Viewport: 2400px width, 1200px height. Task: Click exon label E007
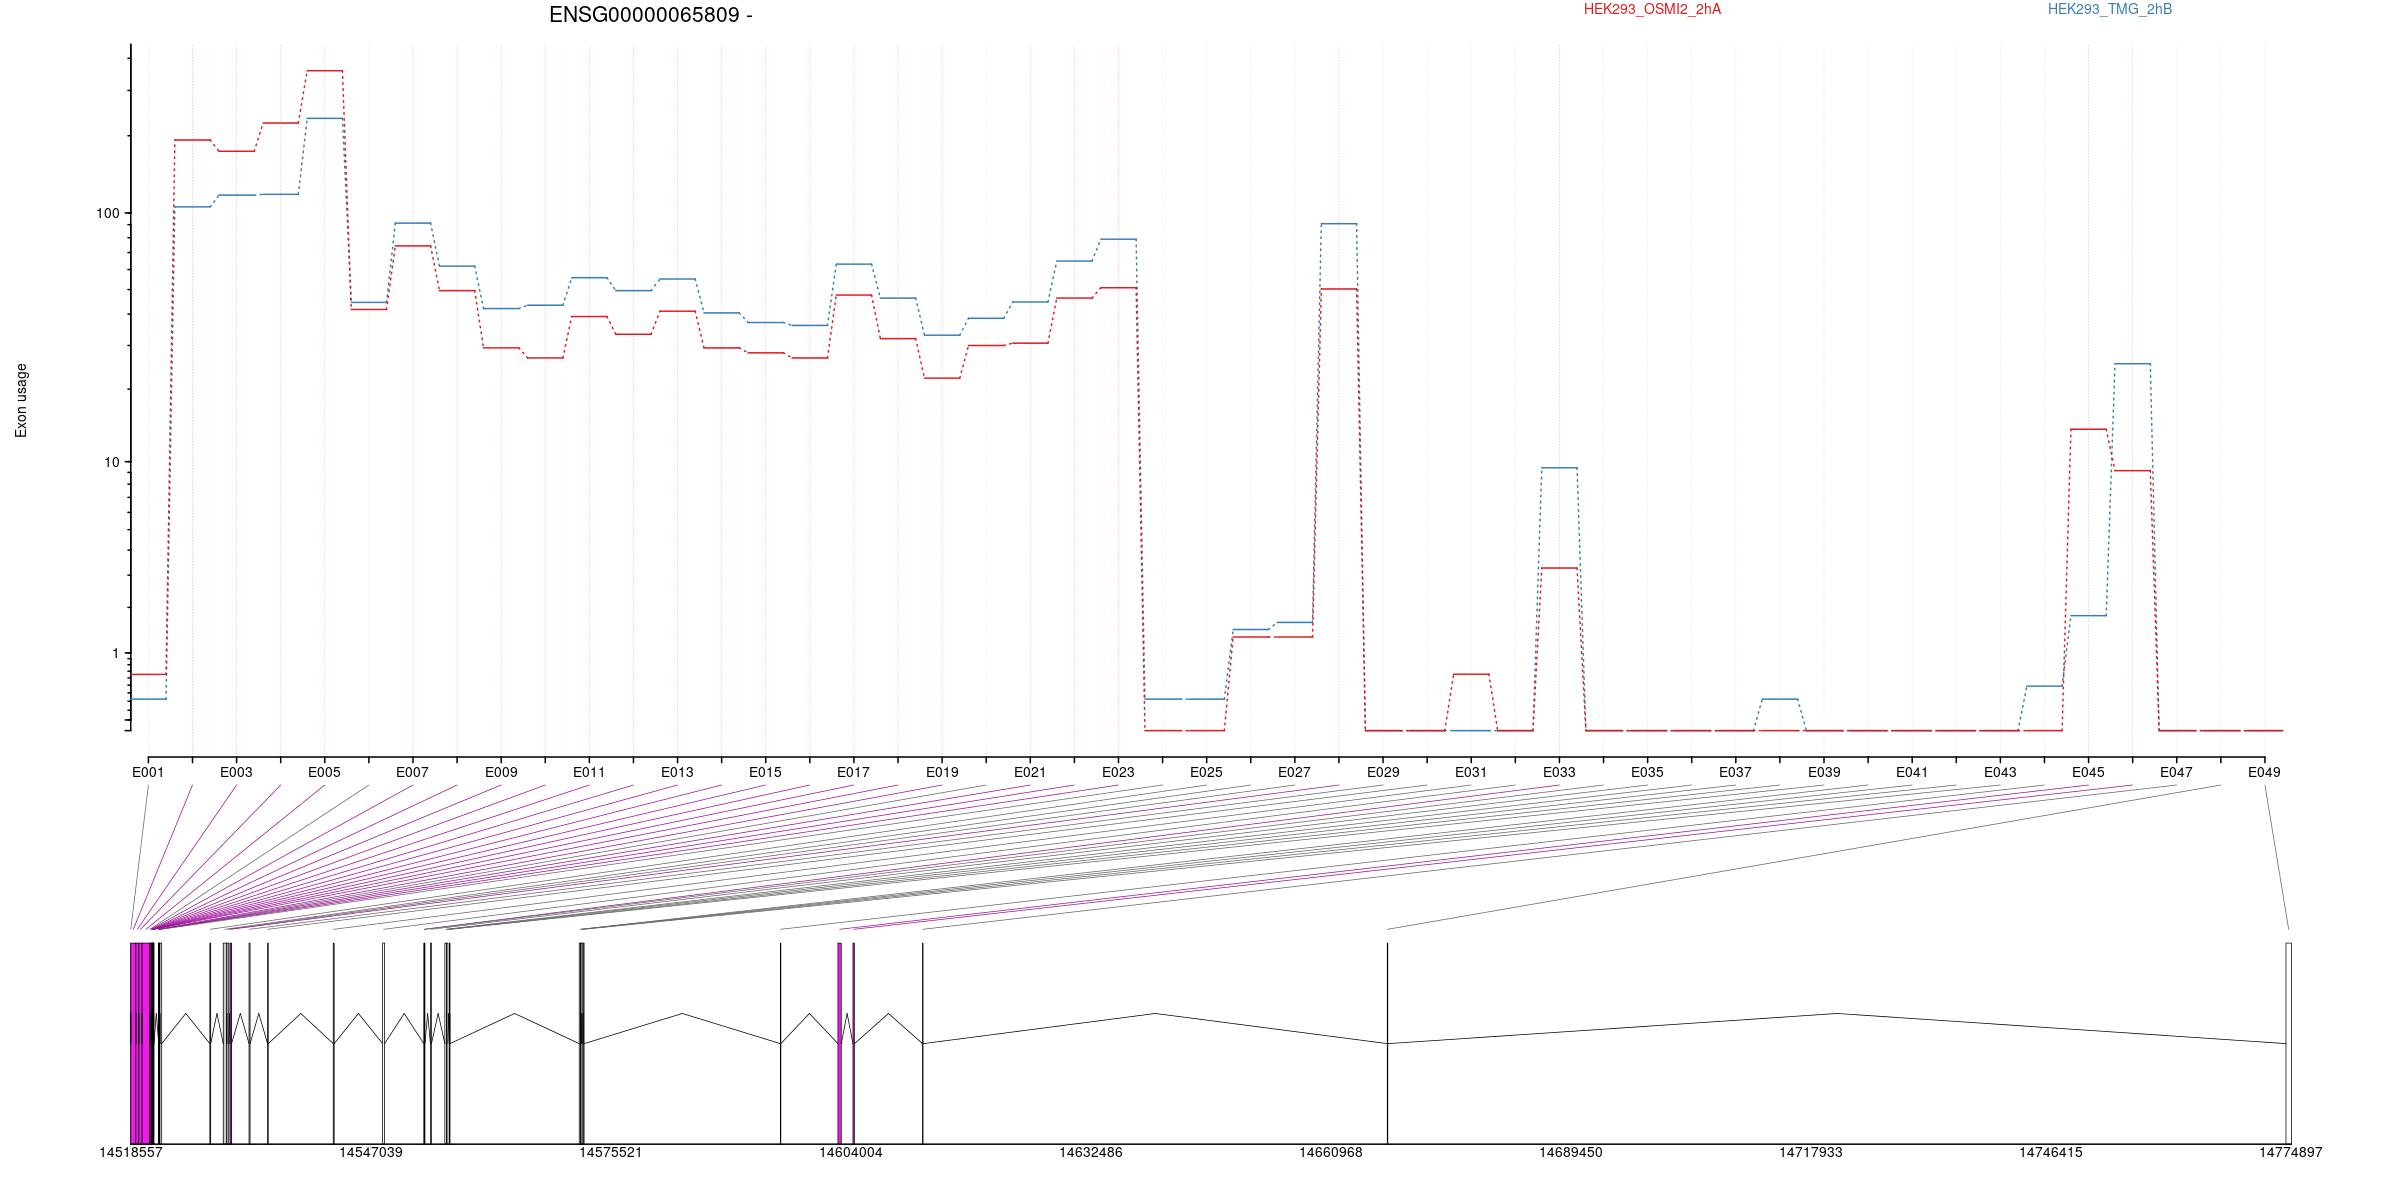[412, 772]
